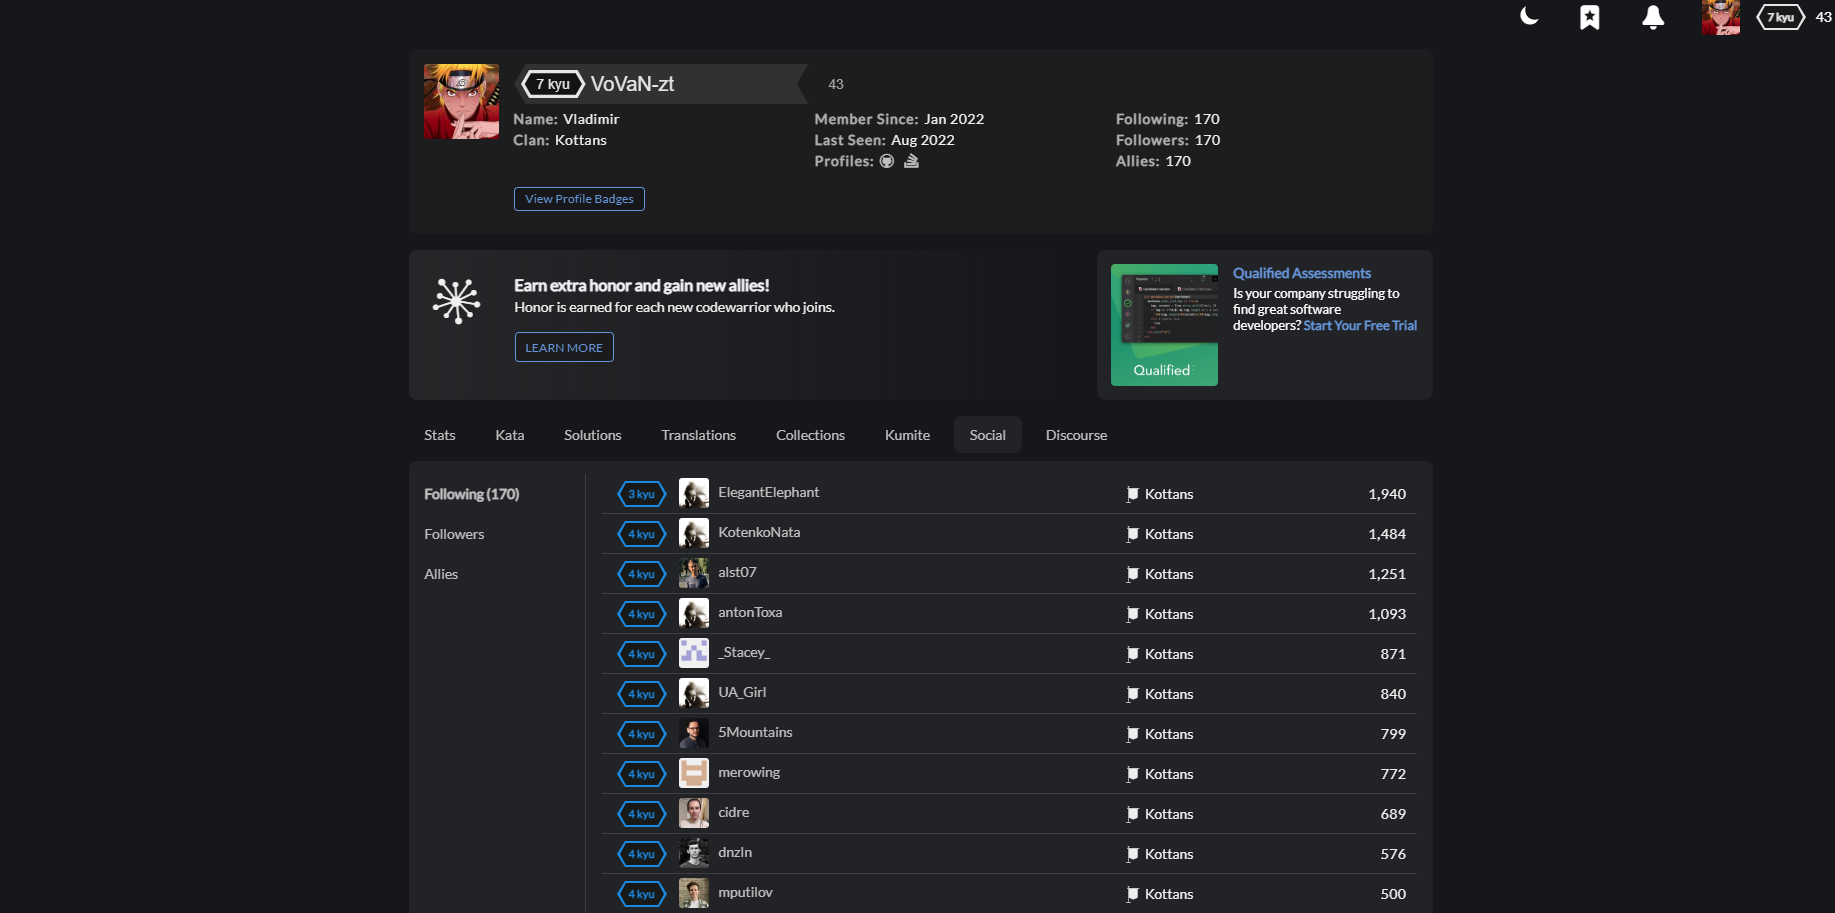Viewport: 1835px width, 913px height.
Task: Switch to the Stats tab
Action: pyautogui.click(x=440, y=435)
